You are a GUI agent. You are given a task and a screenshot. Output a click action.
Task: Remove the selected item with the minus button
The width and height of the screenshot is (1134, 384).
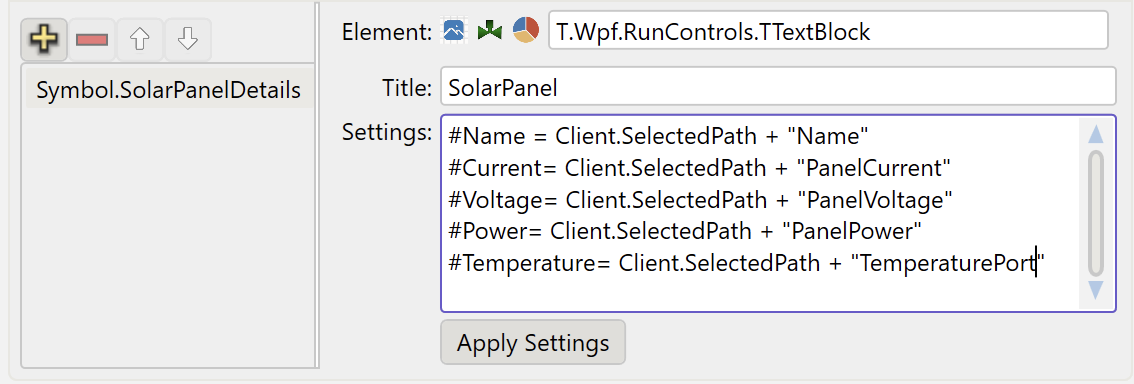(92, 39)
